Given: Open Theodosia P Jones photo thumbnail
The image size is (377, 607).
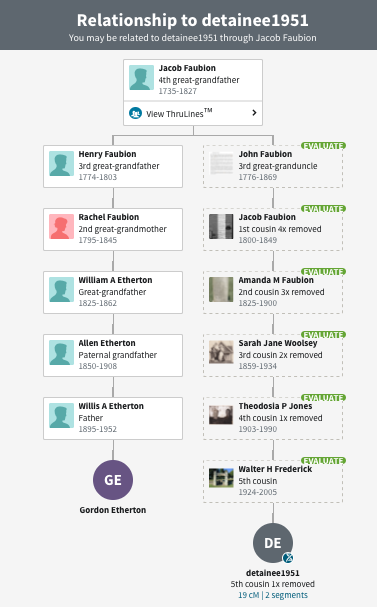Looking at the screenshot, I should click(221, 415).
